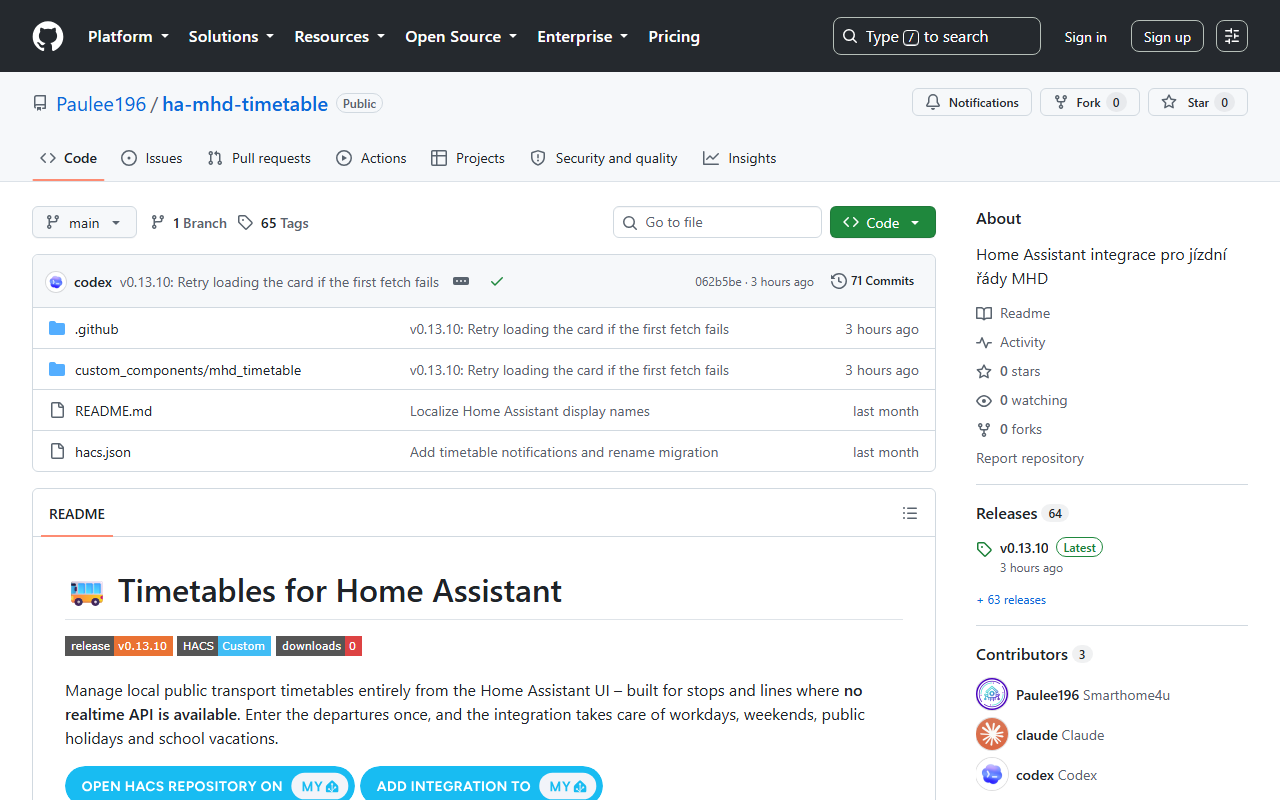
Task: Open 'Localize Home Assistant display names' commit
Action: [530, 411]
